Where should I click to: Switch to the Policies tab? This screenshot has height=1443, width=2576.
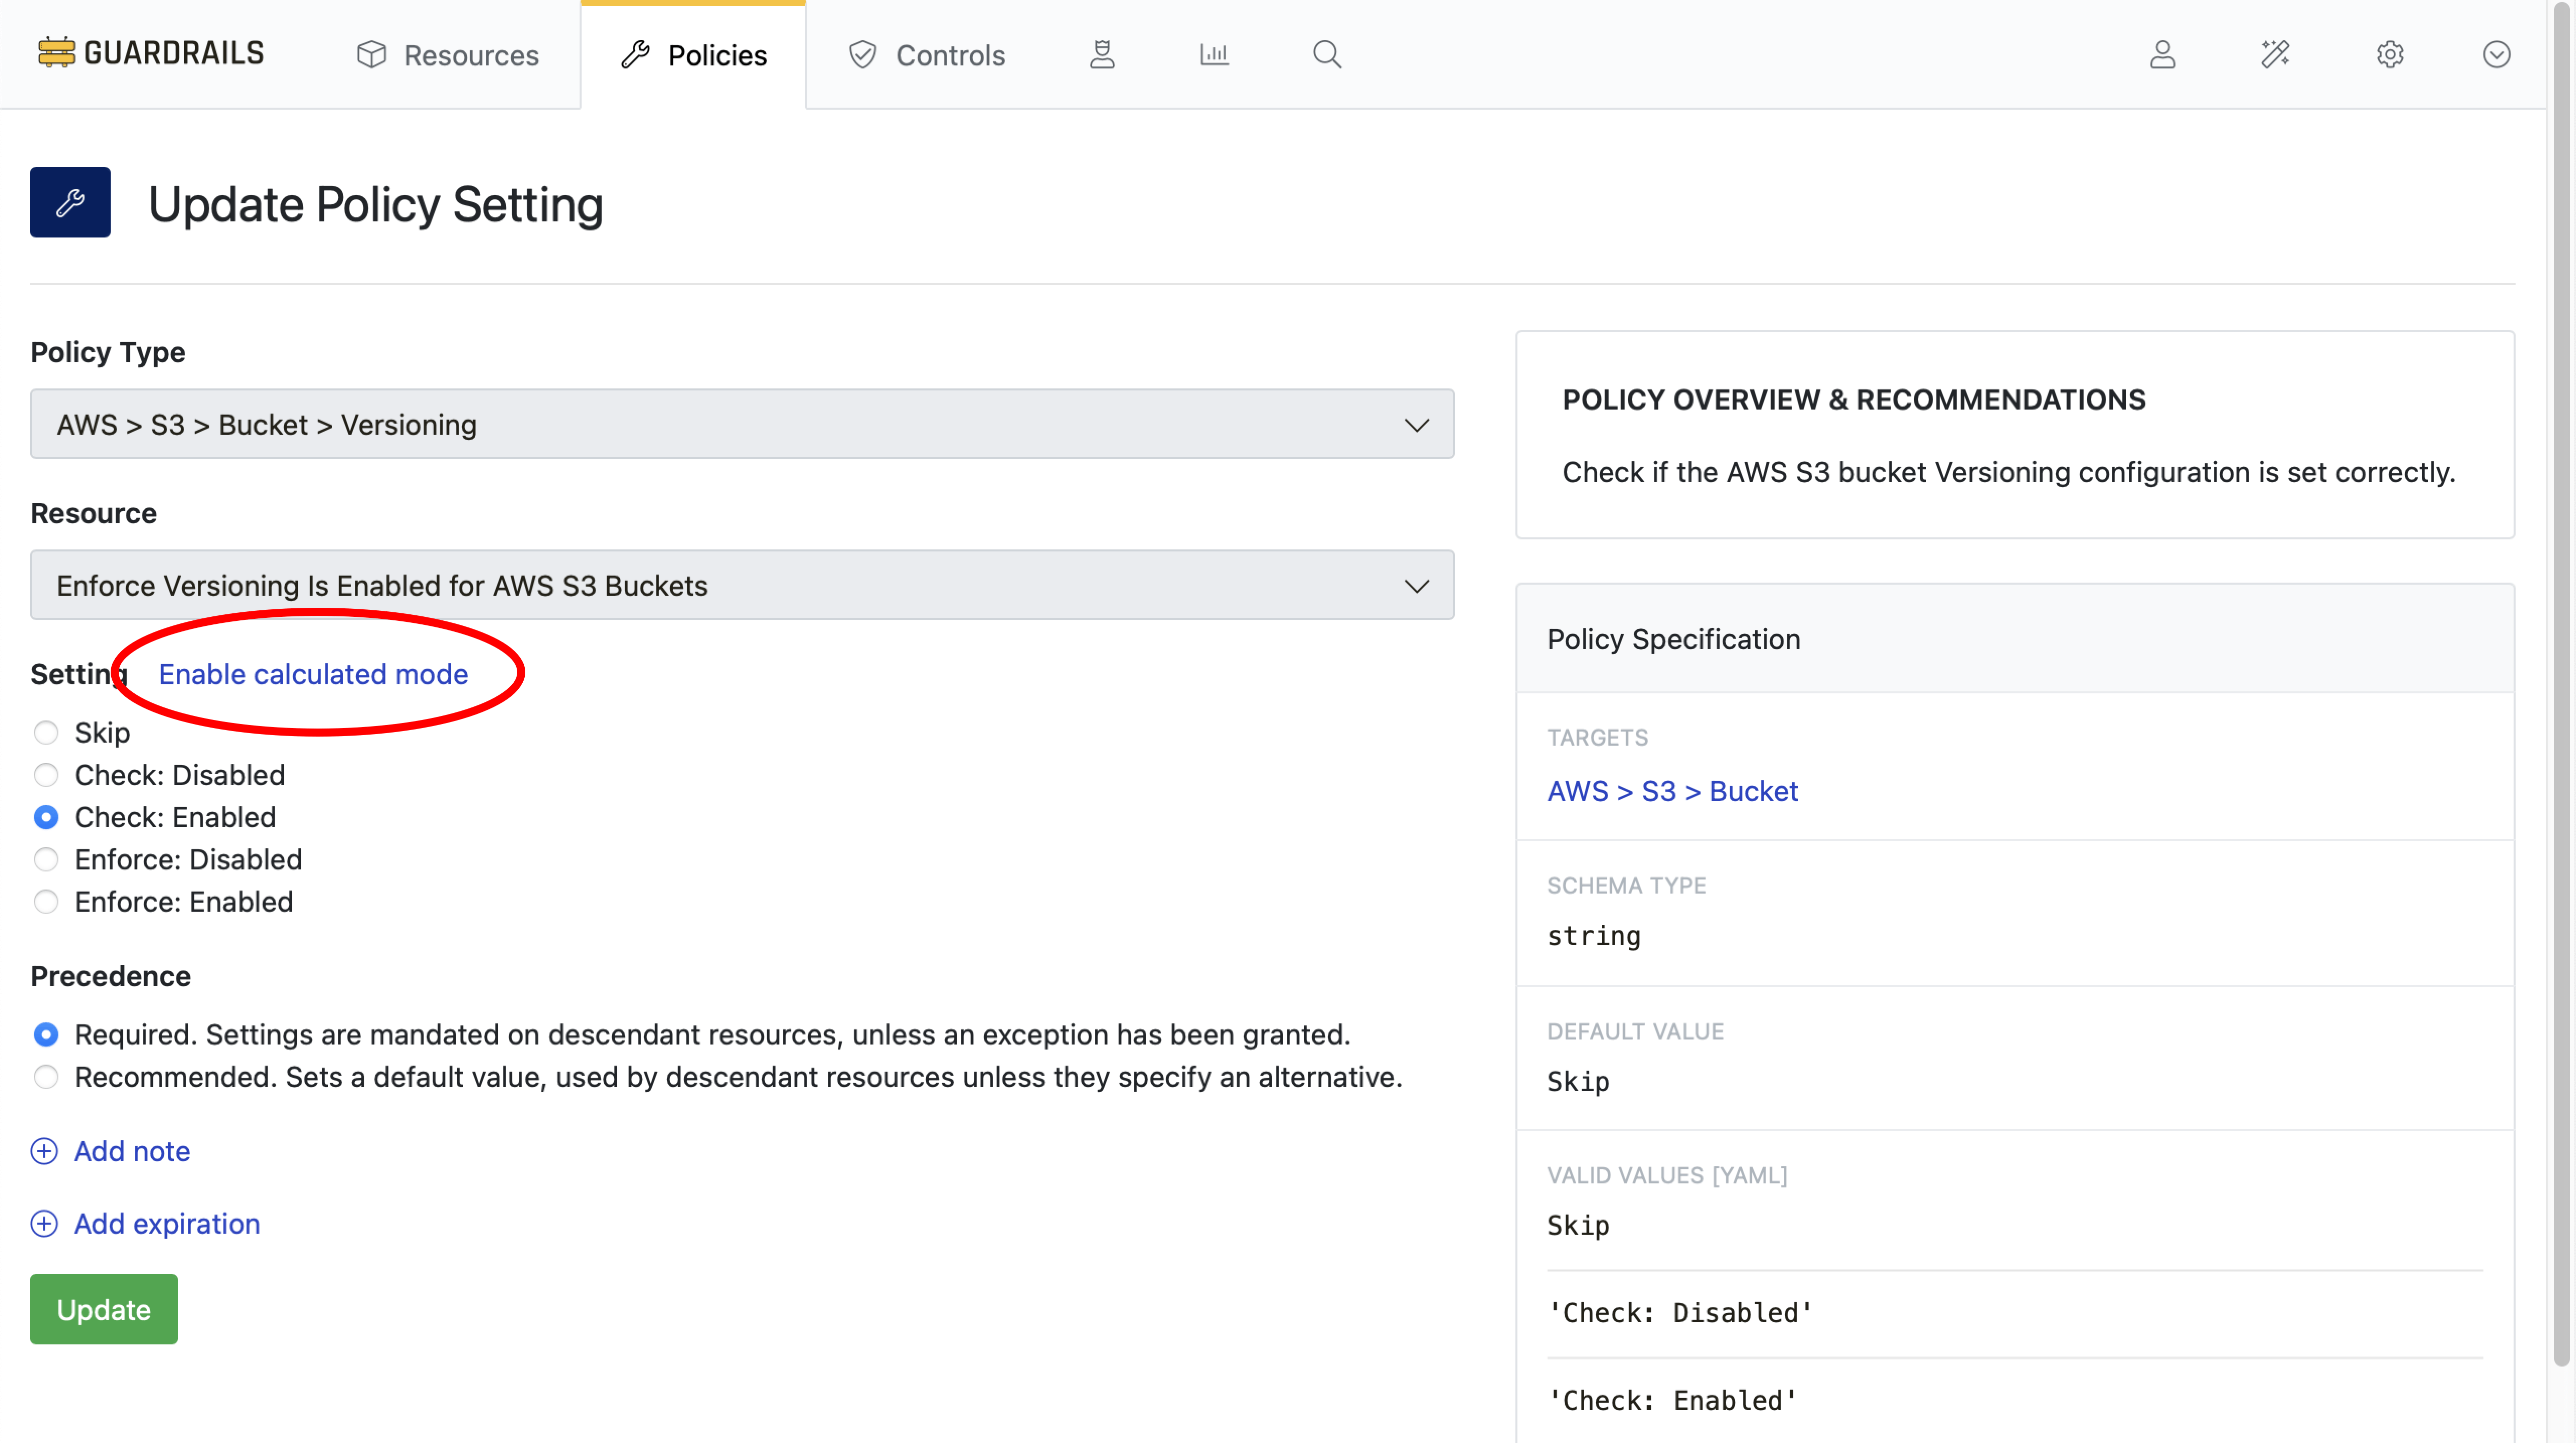coord(694,55)
